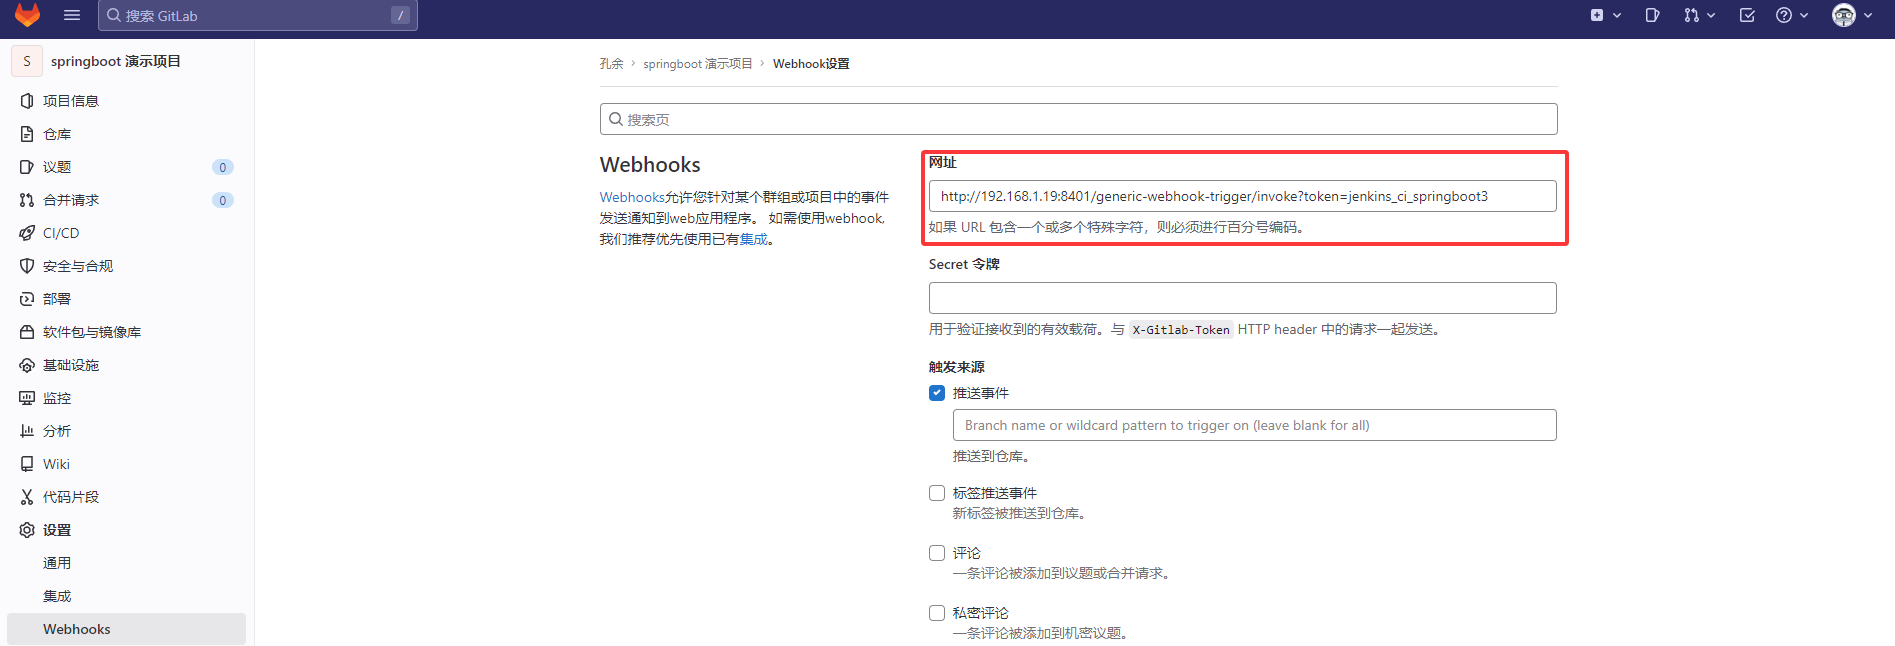Open the to-do list icon

[x=1747, y=15]
